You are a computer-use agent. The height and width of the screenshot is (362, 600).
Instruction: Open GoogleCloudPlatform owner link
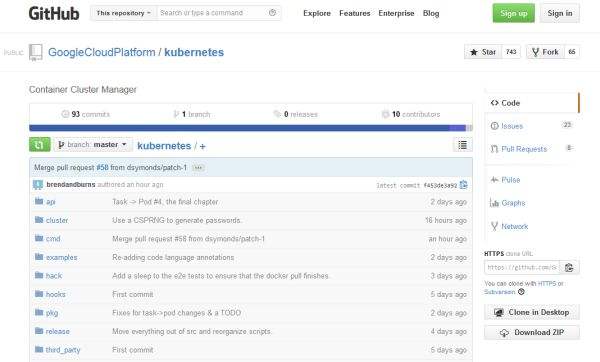click(102, 52)
